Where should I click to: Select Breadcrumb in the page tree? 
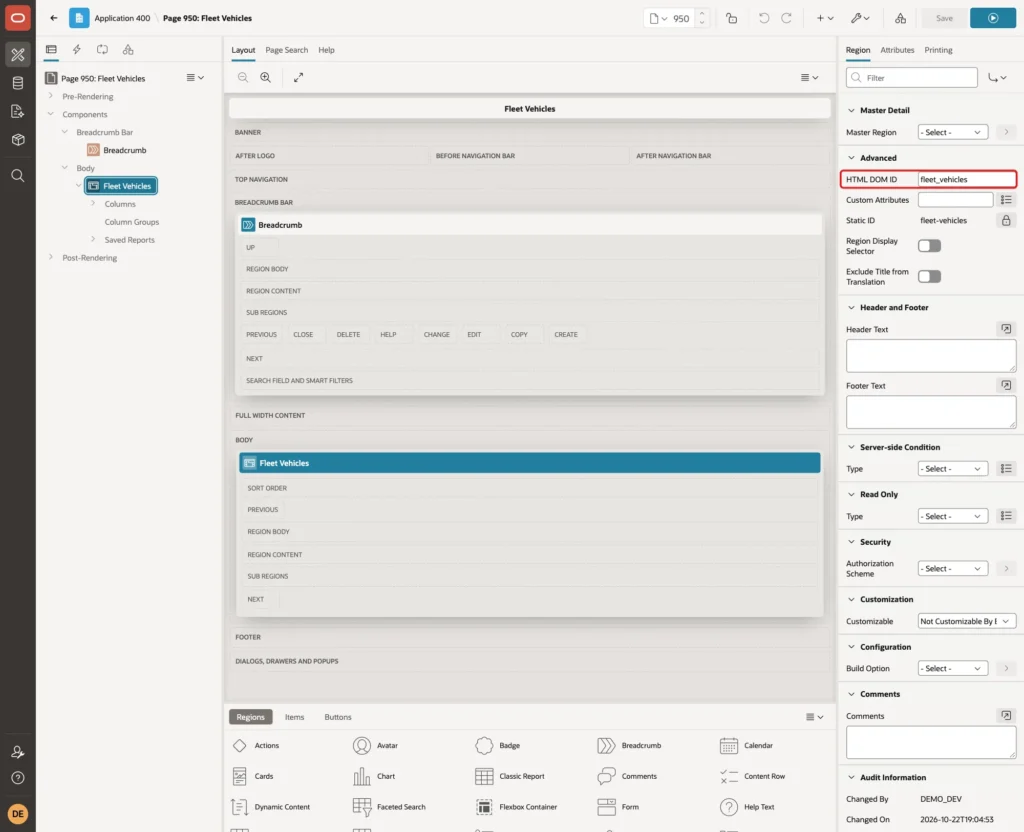click(124, 150)
